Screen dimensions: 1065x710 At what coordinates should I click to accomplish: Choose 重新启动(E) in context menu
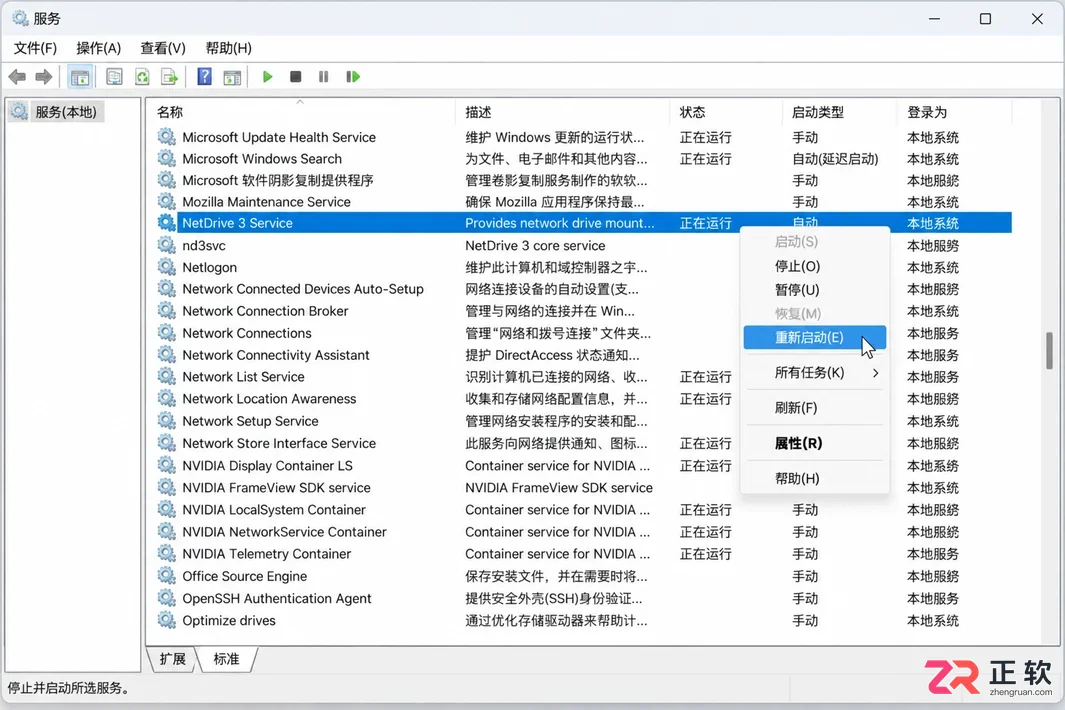point(814,337)
